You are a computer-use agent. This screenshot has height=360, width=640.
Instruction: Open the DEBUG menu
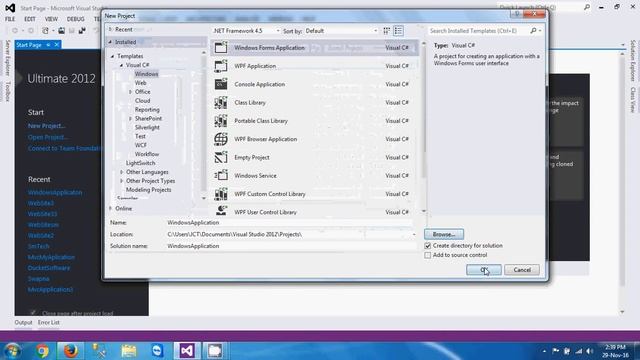coord(76,19)
